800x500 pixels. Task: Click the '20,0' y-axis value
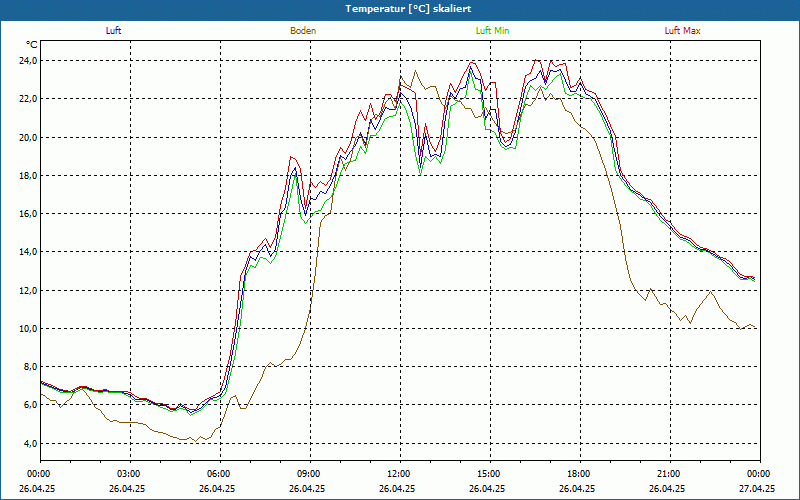pos(28,137)
